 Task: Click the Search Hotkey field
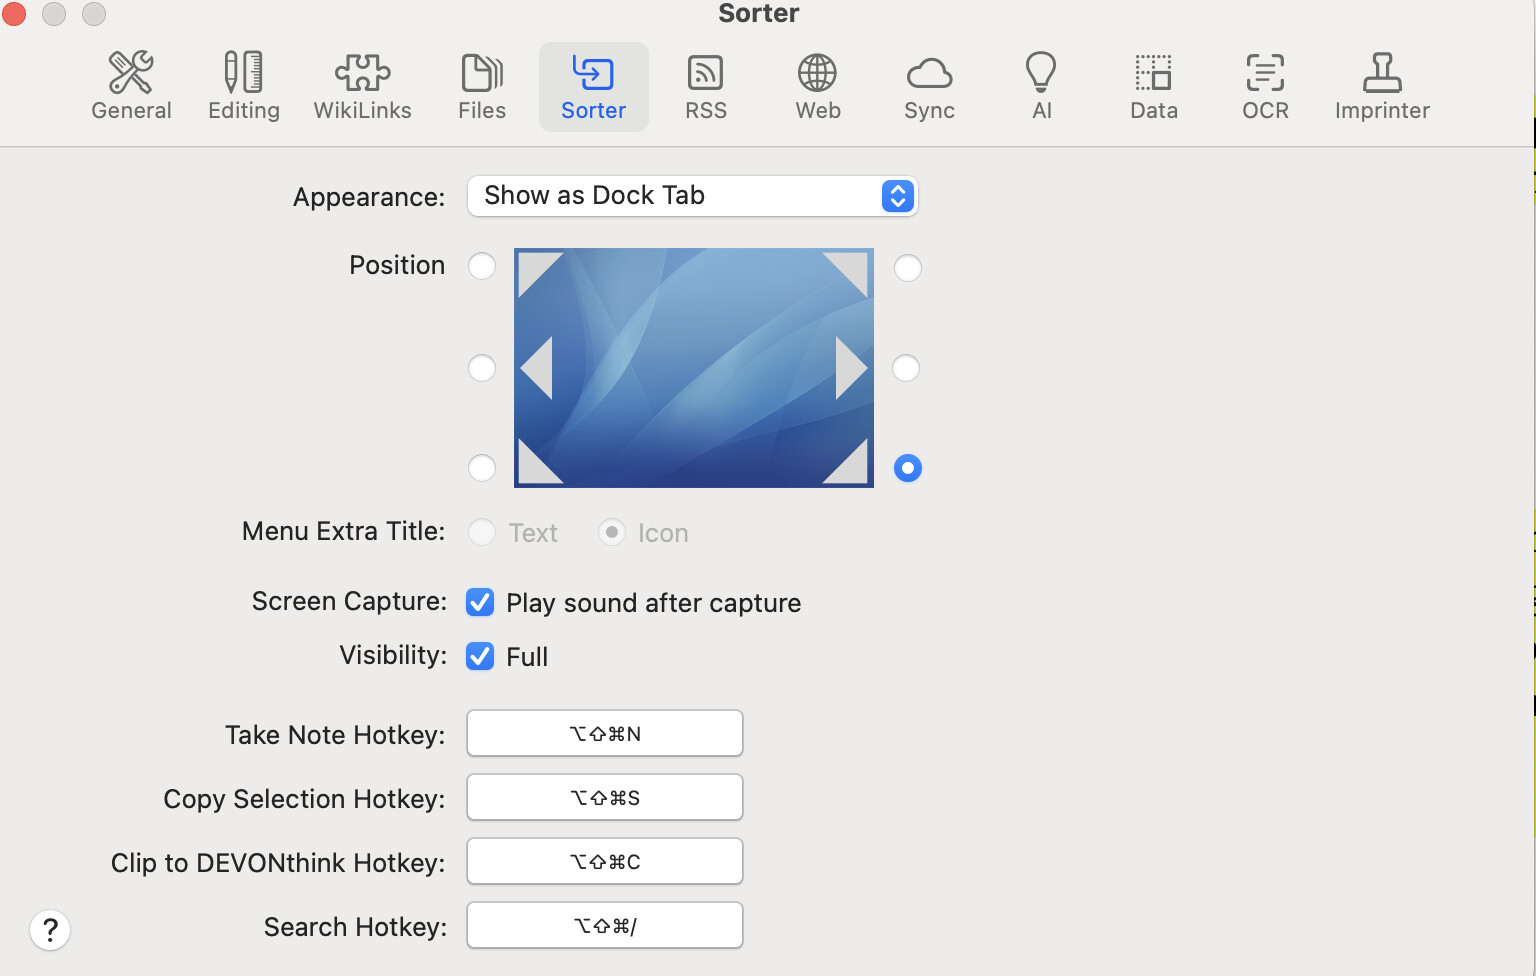pos(604,926)
